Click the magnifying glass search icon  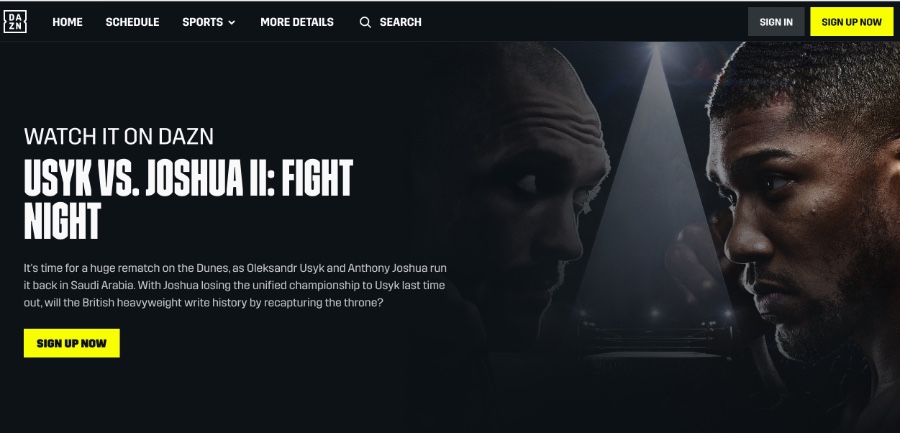(x=365, y=22)
